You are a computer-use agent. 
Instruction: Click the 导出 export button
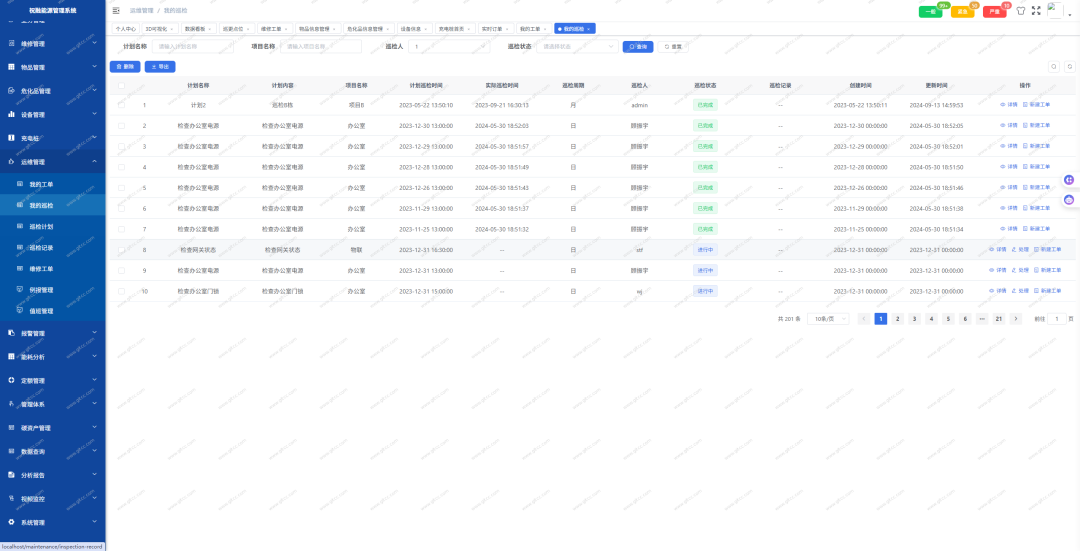160,67
